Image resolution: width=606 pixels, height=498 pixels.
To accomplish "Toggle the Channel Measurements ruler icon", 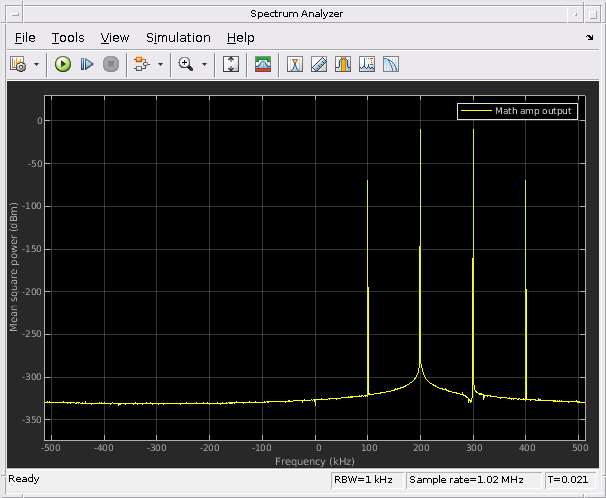I will [x=319, y=64].
